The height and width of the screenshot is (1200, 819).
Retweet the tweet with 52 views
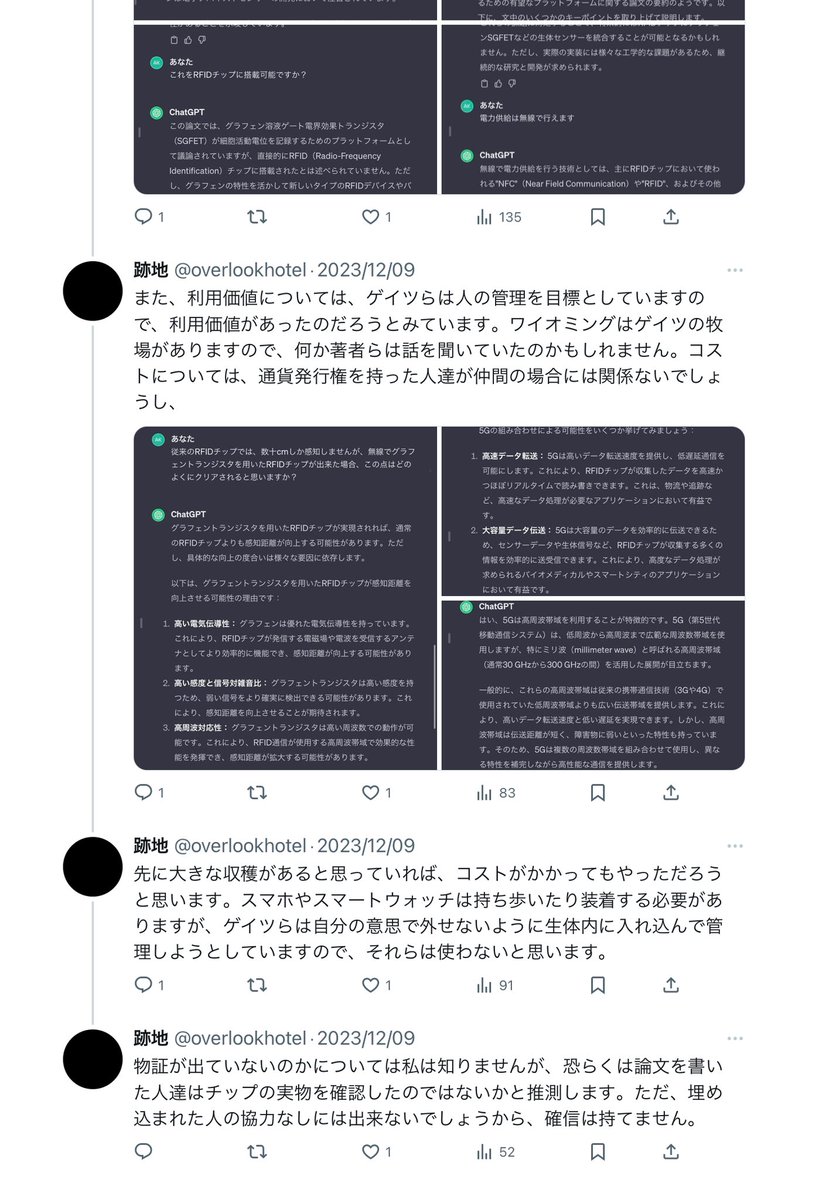256,1151
